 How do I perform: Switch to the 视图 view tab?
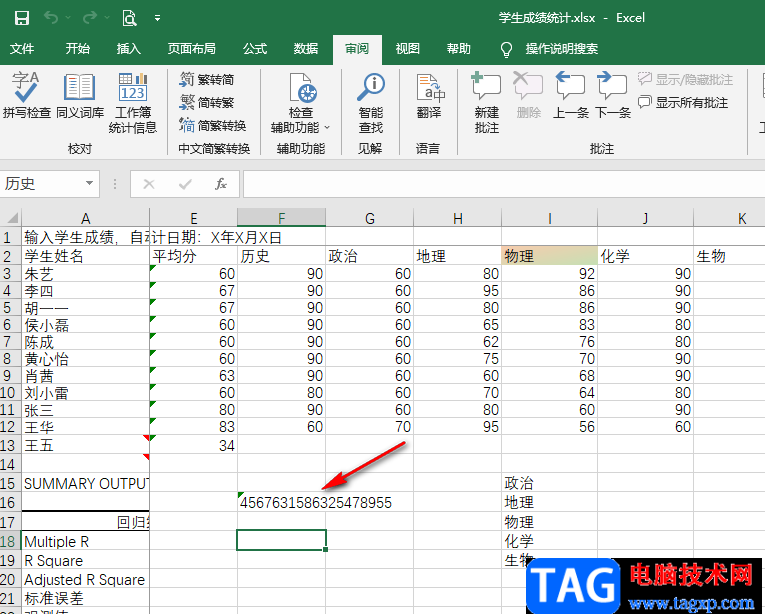tap(407, 49)
